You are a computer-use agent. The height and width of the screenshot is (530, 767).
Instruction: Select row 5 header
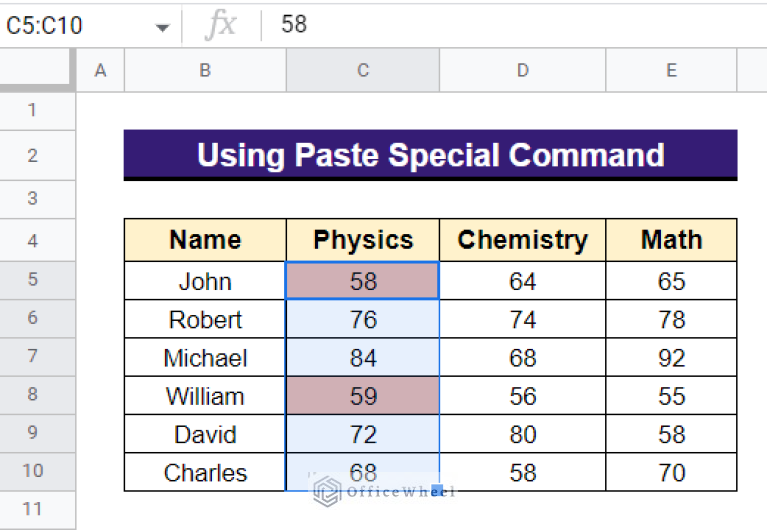point(37,280)
